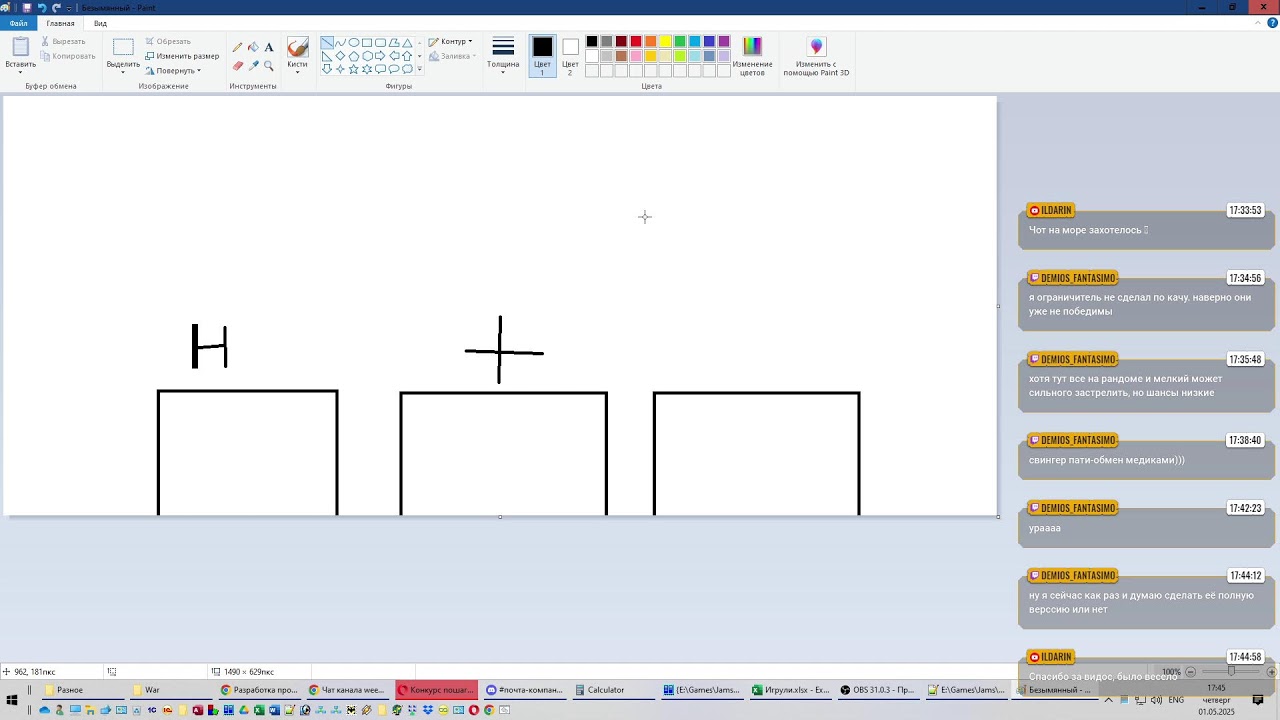Select the Text tool (letter A)

(269, 47)
